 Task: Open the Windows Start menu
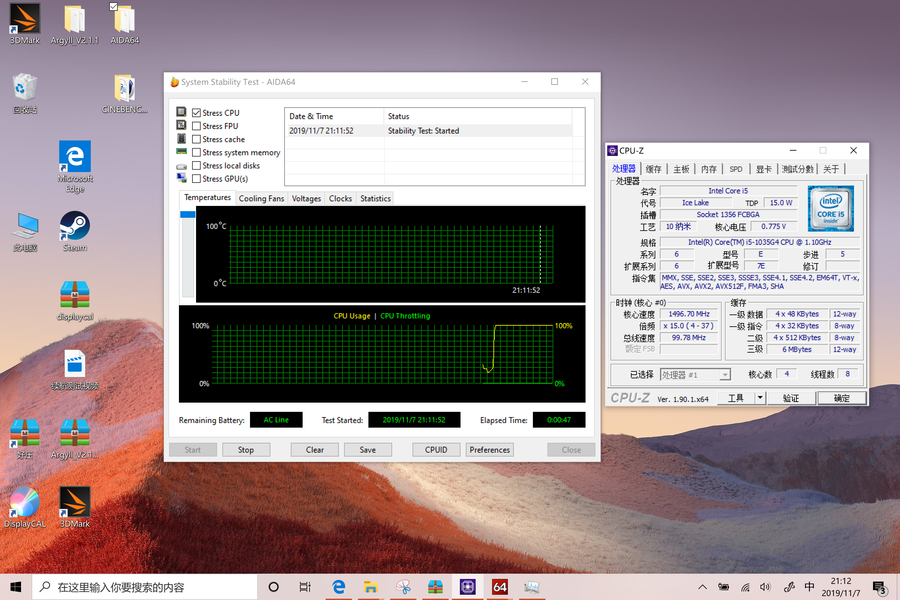click(15, 587)
